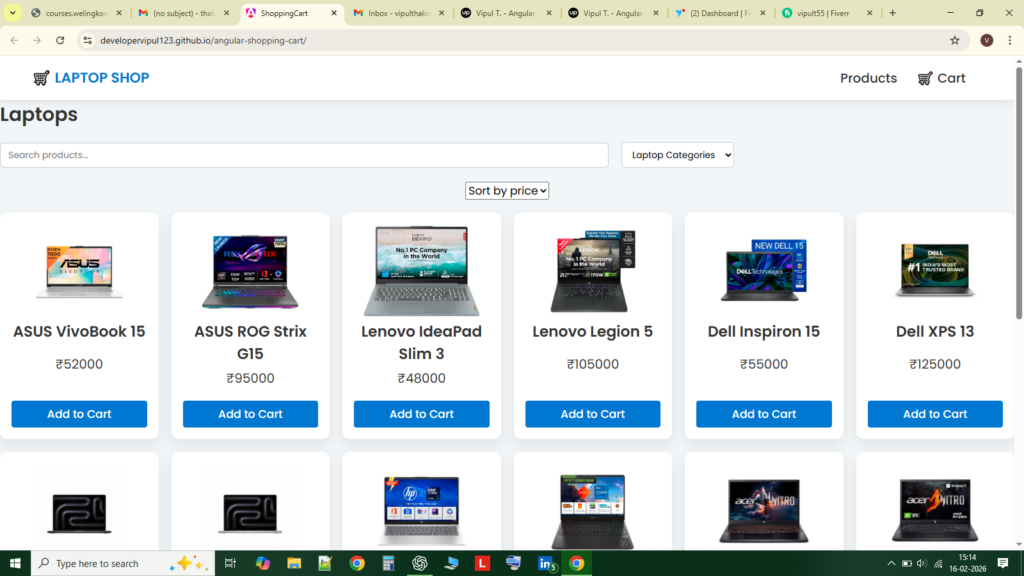Open network settings in system tray
The image size is (1024, 576).
(938, 563)
